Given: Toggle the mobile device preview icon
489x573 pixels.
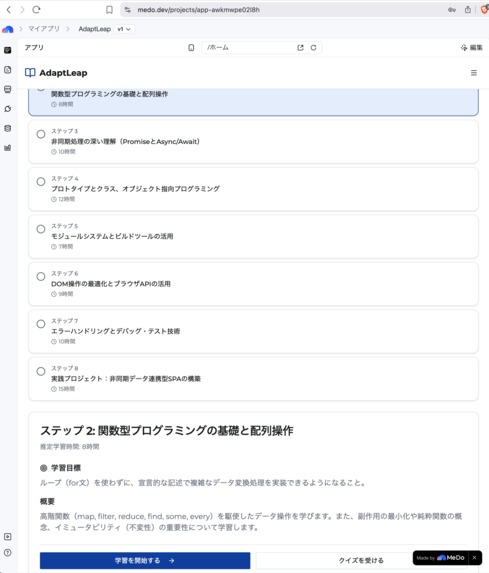Looking at the screenshot, I should click(191, 48).
